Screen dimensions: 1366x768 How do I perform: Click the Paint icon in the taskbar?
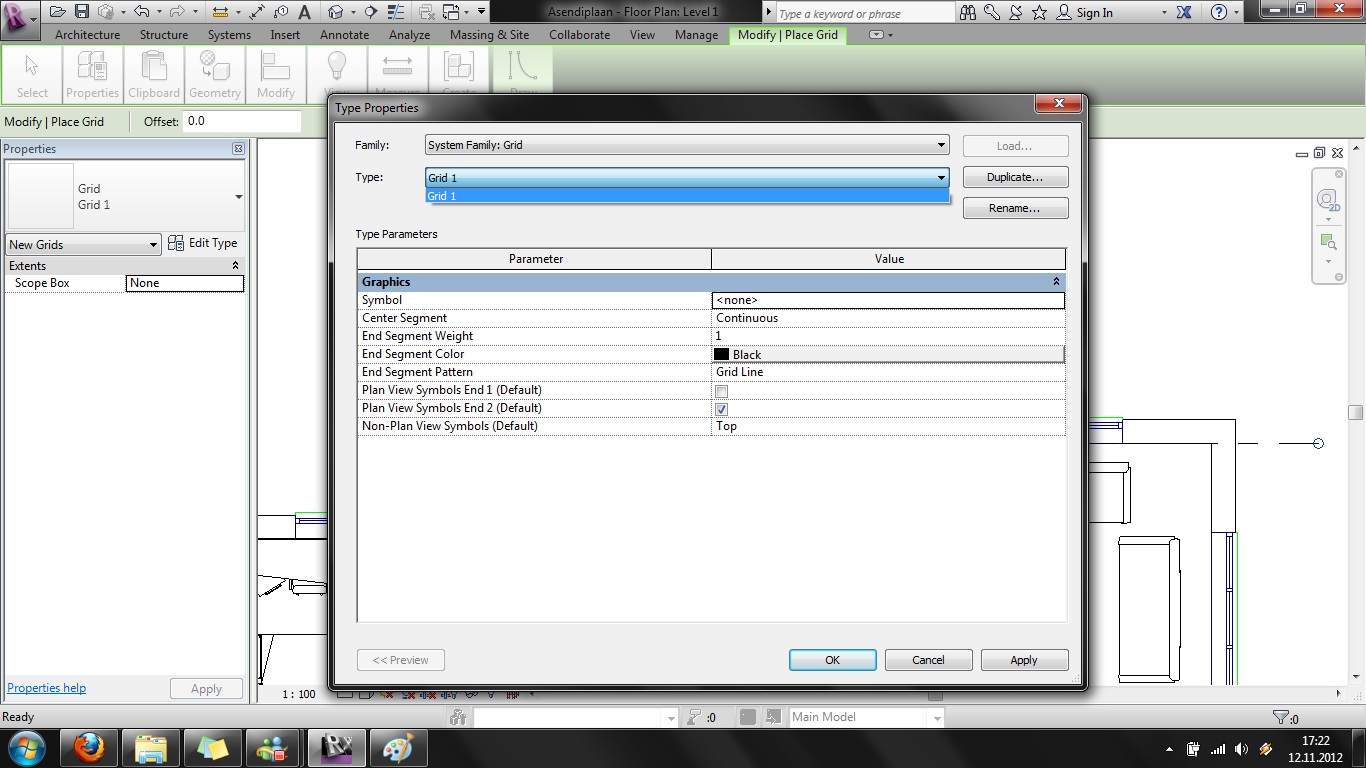(x=398, y=747)
